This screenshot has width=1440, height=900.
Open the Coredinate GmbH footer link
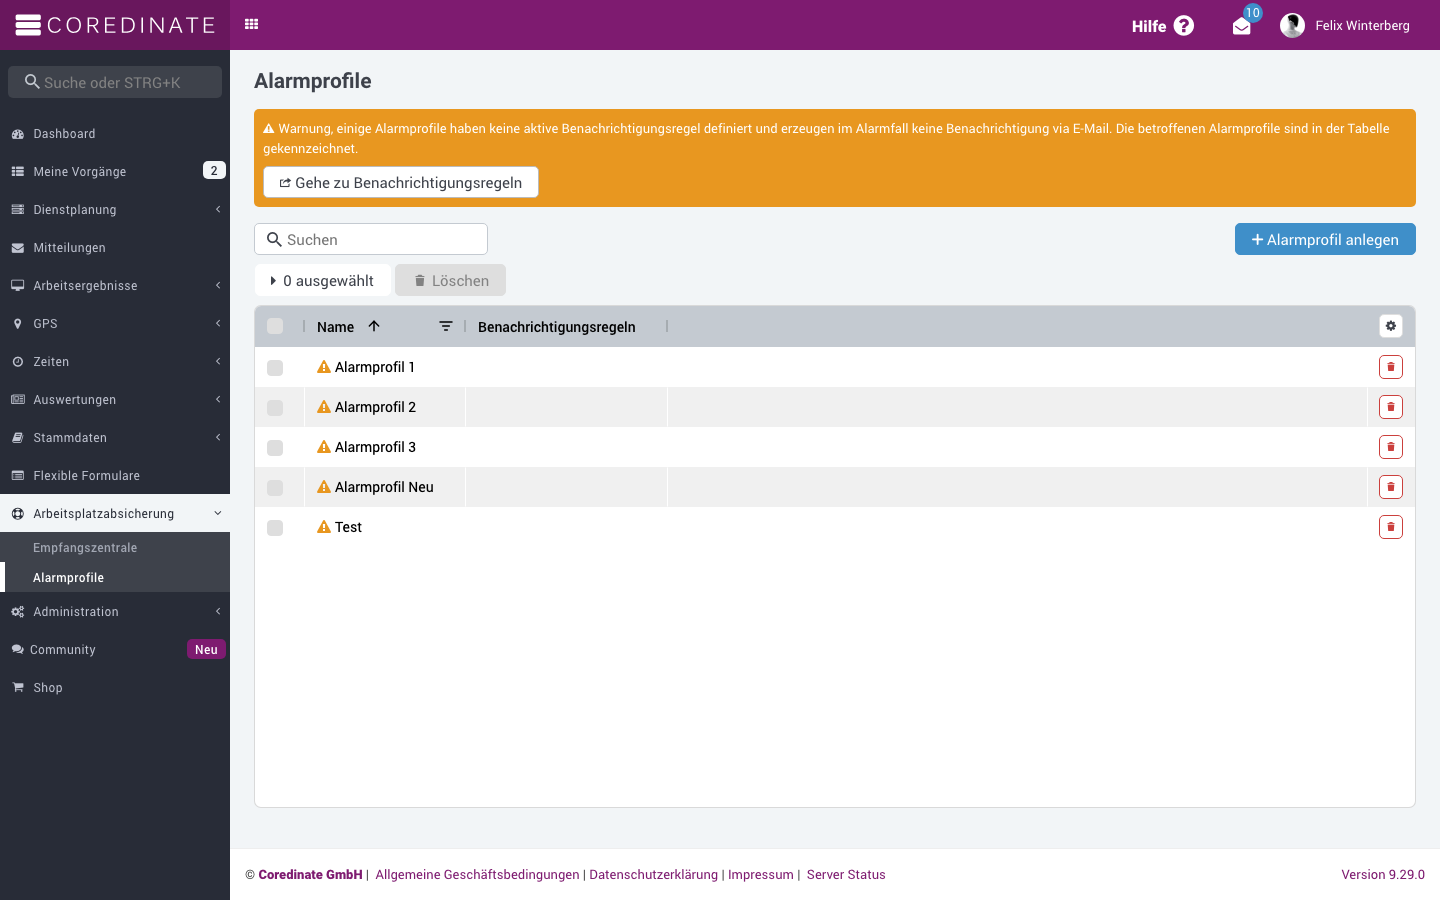[x=310, y=874]
